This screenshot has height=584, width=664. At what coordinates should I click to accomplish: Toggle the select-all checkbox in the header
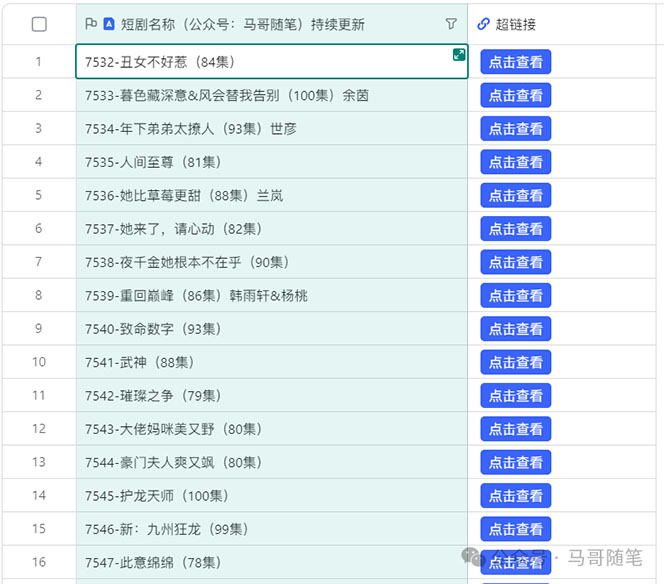click(x=39, y=24)
